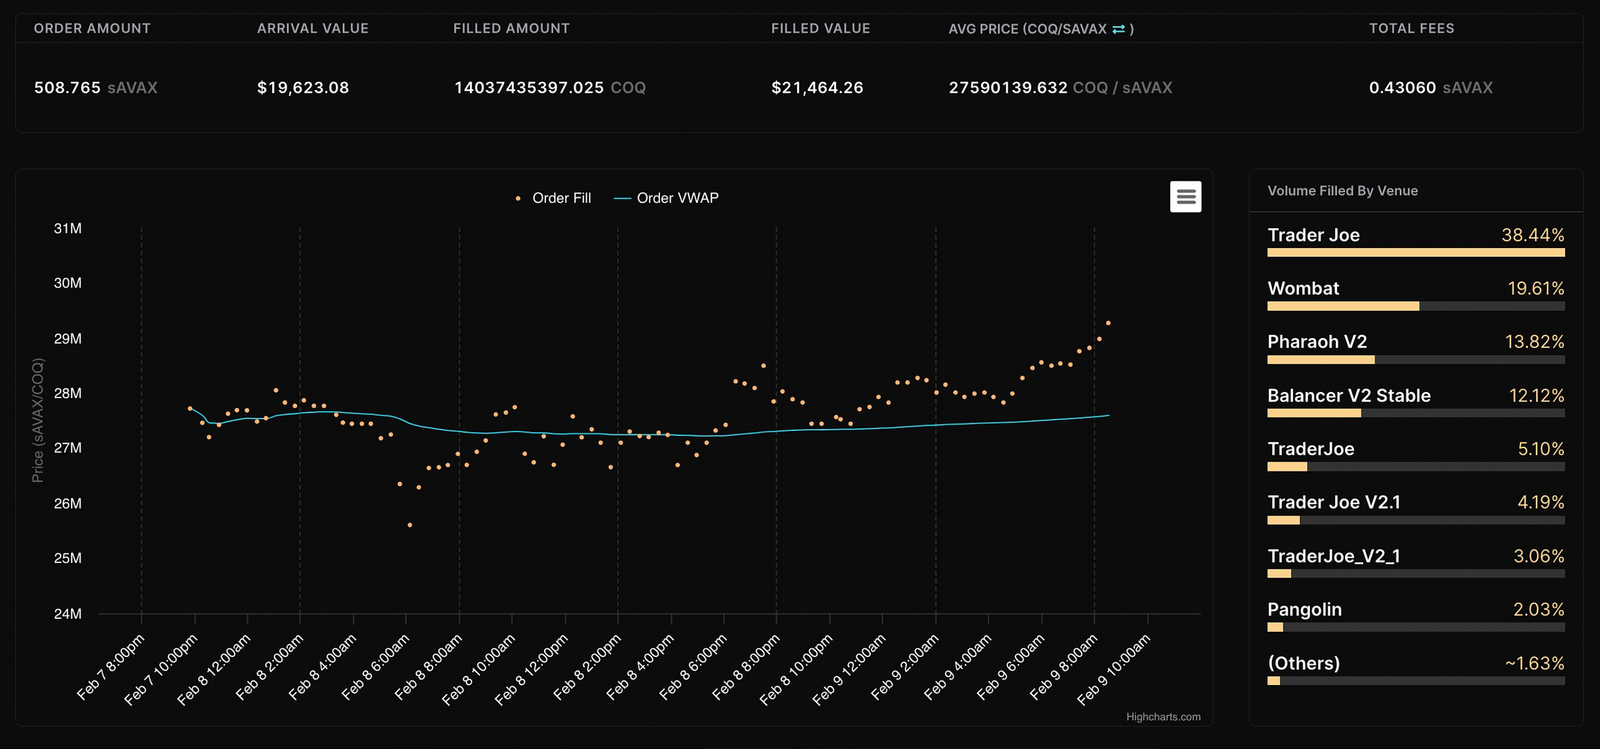Viewport: 1600px width, 749px height.
Task: Click the highest order fill dot near 29M
Action: 1108,323
